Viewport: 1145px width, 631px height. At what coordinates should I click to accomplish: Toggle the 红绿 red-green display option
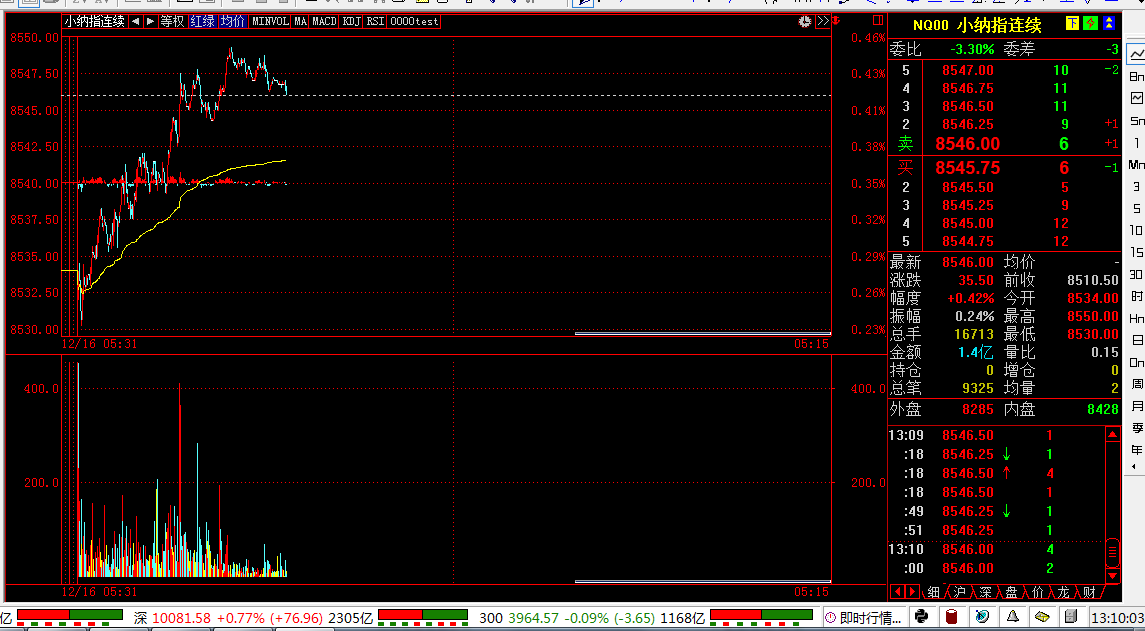[x=202, y=22]
